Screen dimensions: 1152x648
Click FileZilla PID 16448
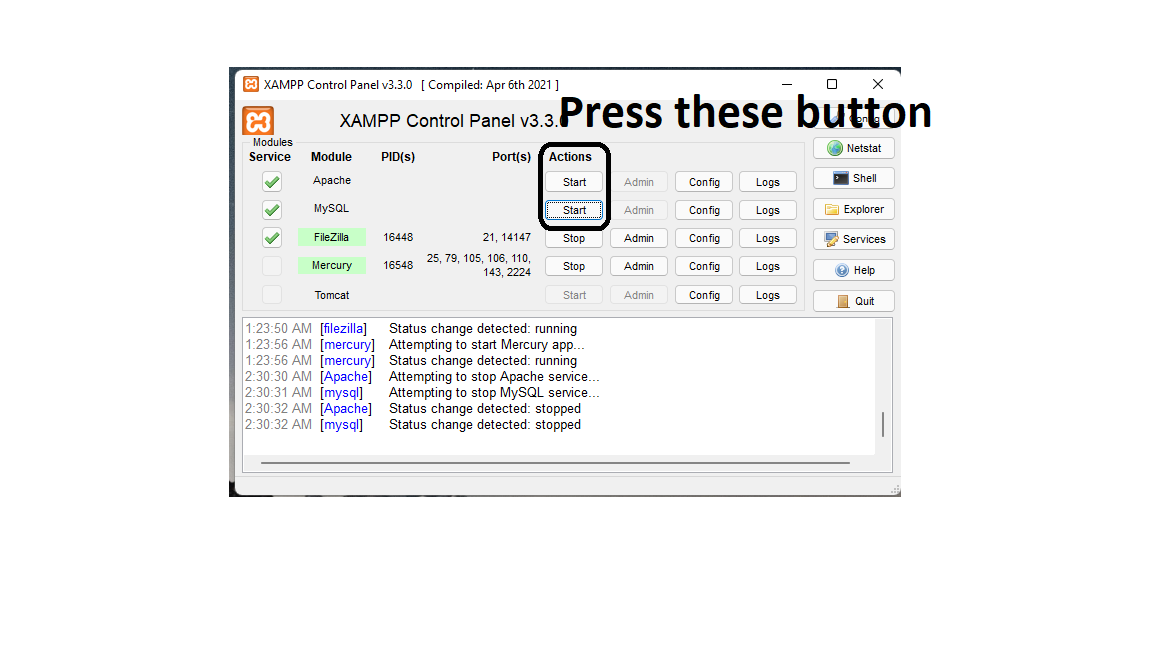coord(397,237)
